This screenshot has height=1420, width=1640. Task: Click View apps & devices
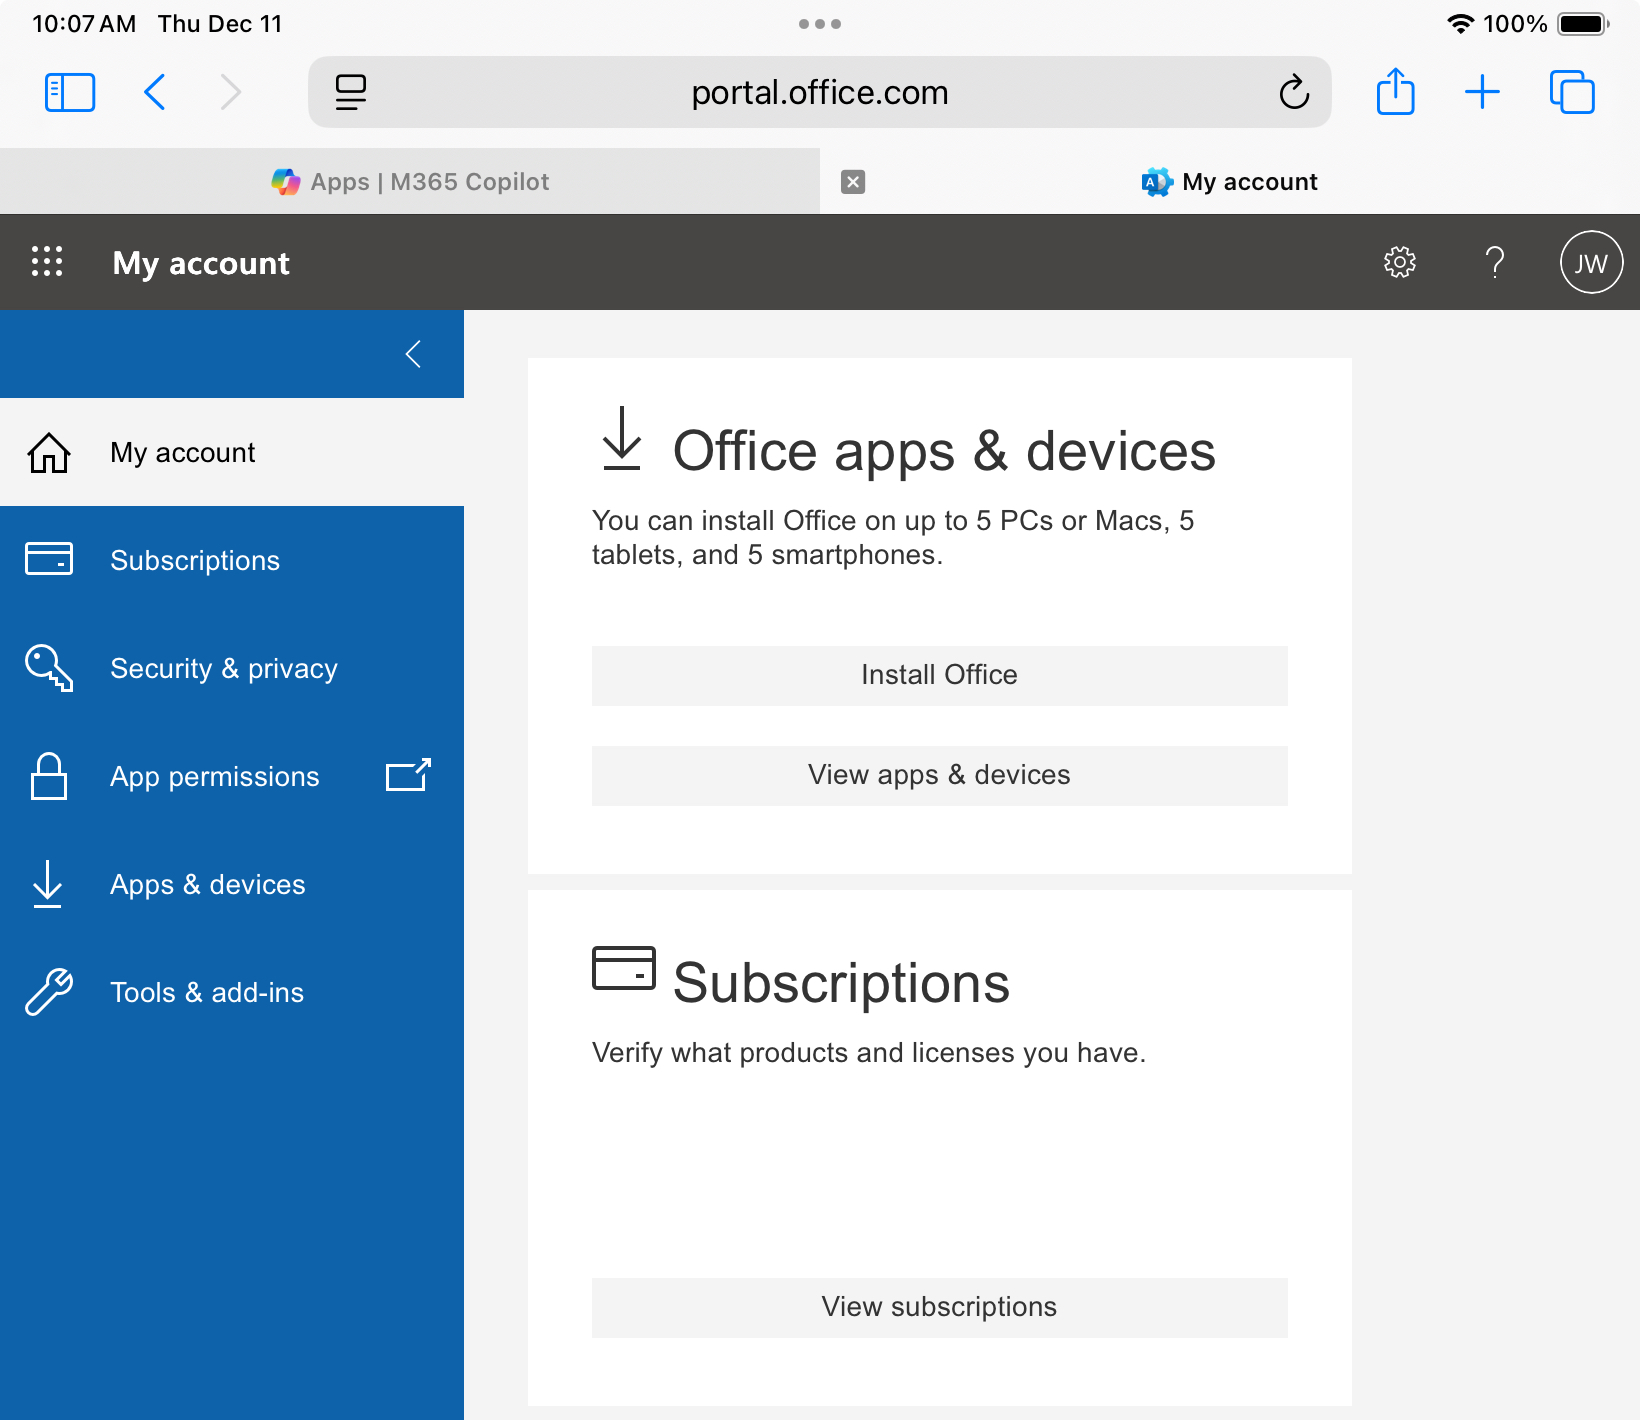tap(938, 775)
